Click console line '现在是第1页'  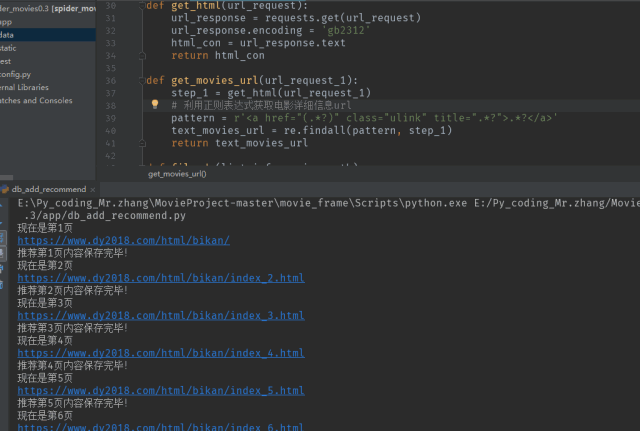pyautogui.click(x=45, y=228)
